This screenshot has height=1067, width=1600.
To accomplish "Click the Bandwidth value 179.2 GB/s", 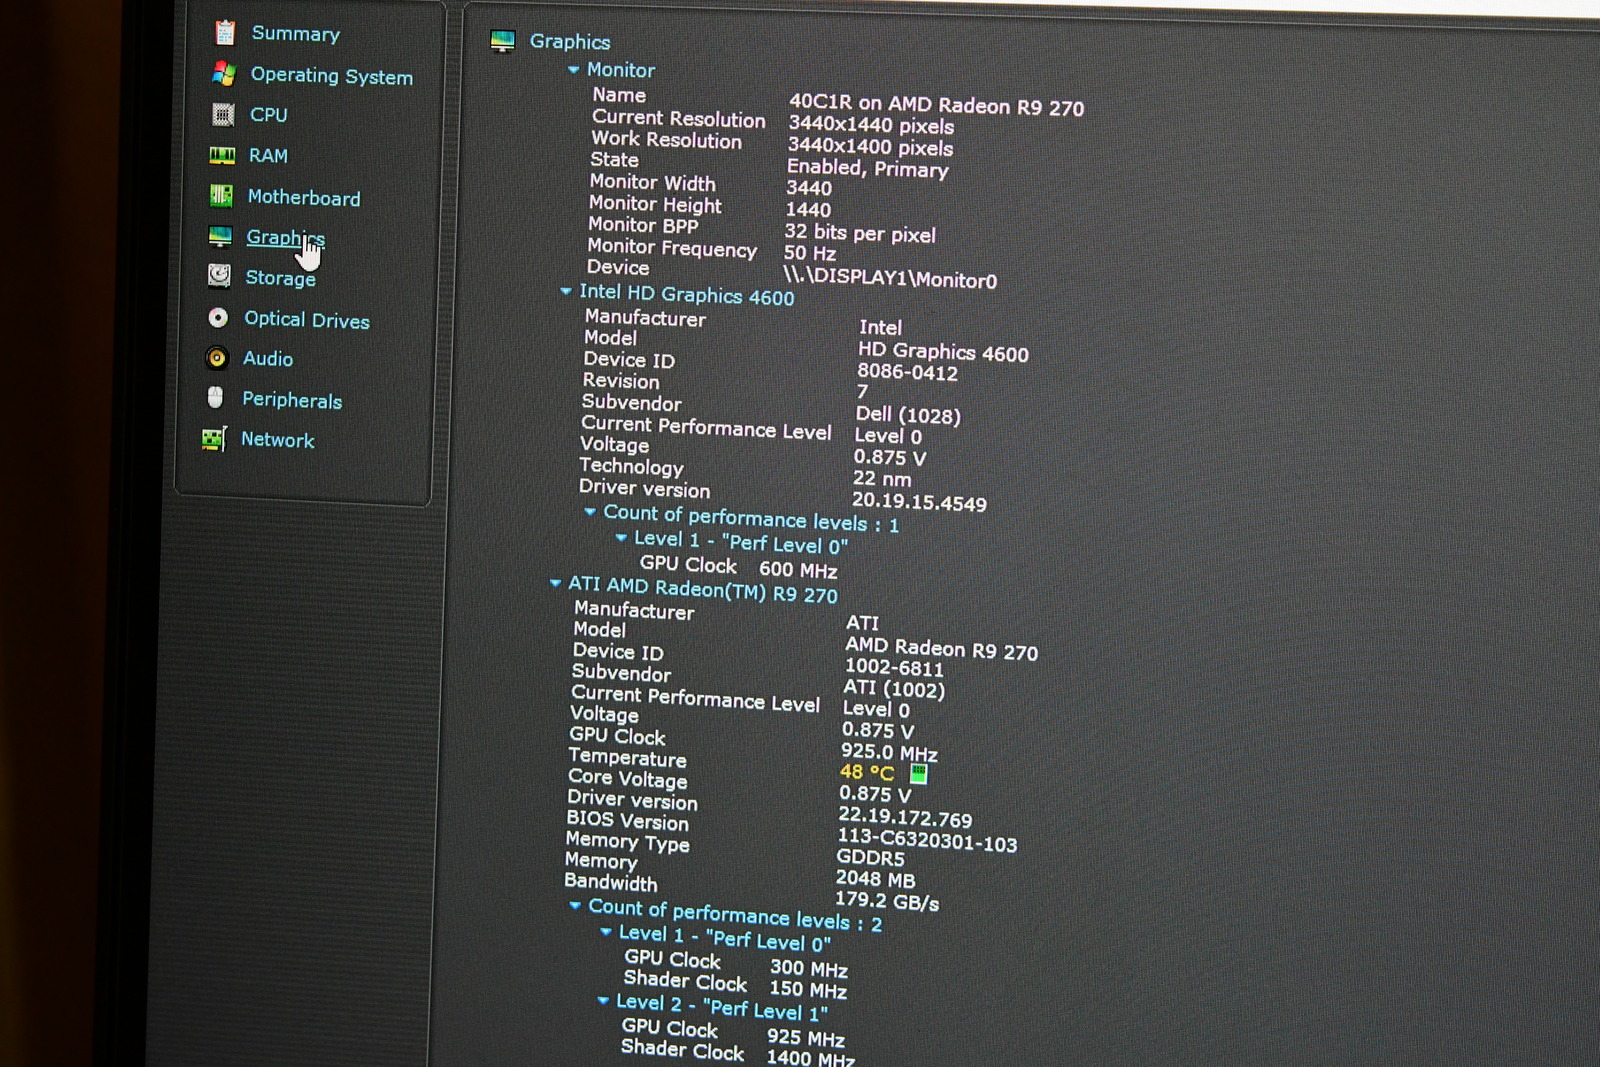I will pos(887,901).
